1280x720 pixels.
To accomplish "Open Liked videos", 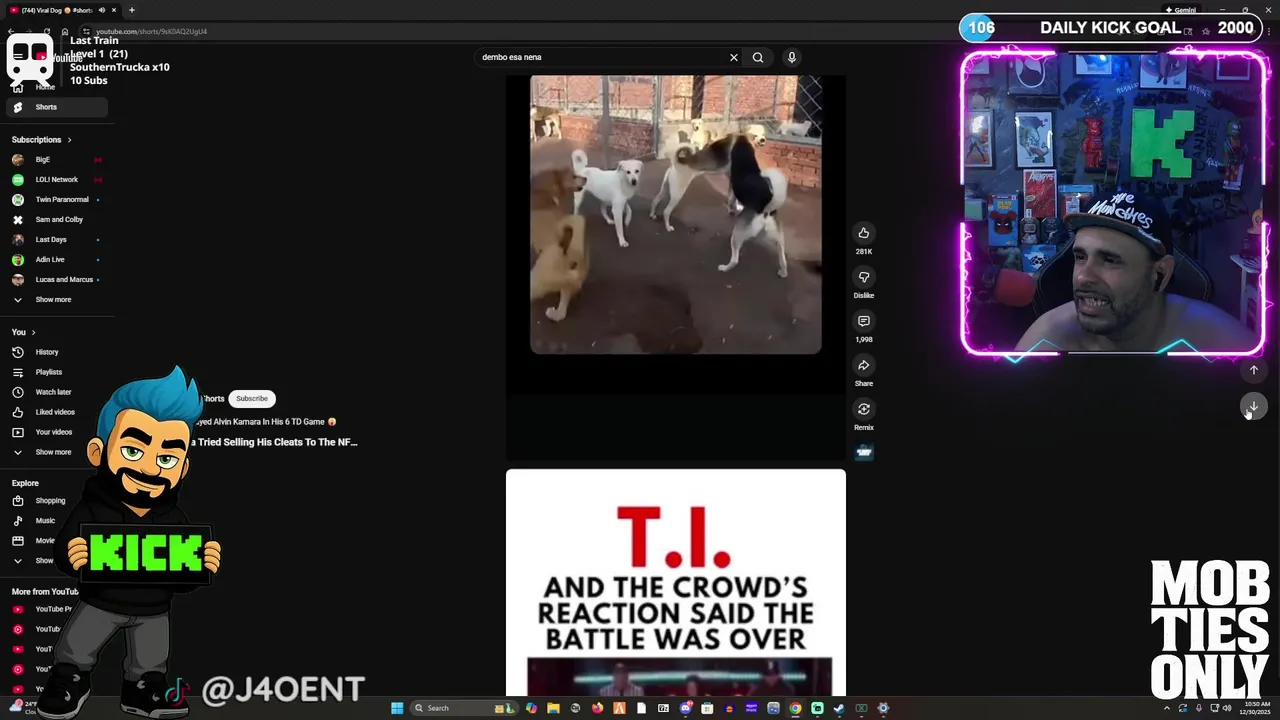I will (56, 412).
